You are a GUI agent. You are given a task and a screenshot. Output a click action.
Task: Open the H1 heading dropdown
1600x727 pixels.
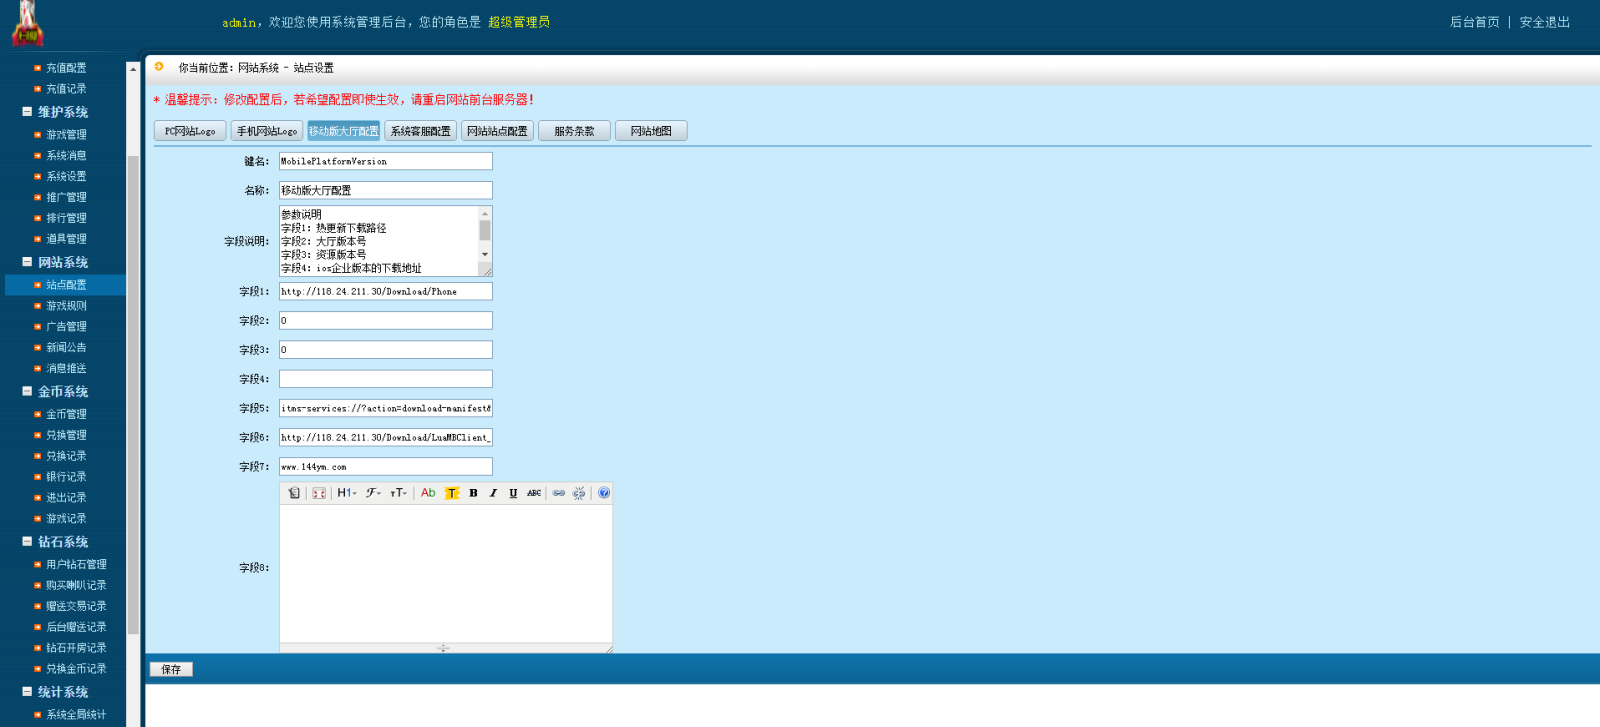click(x=346, y=493)
